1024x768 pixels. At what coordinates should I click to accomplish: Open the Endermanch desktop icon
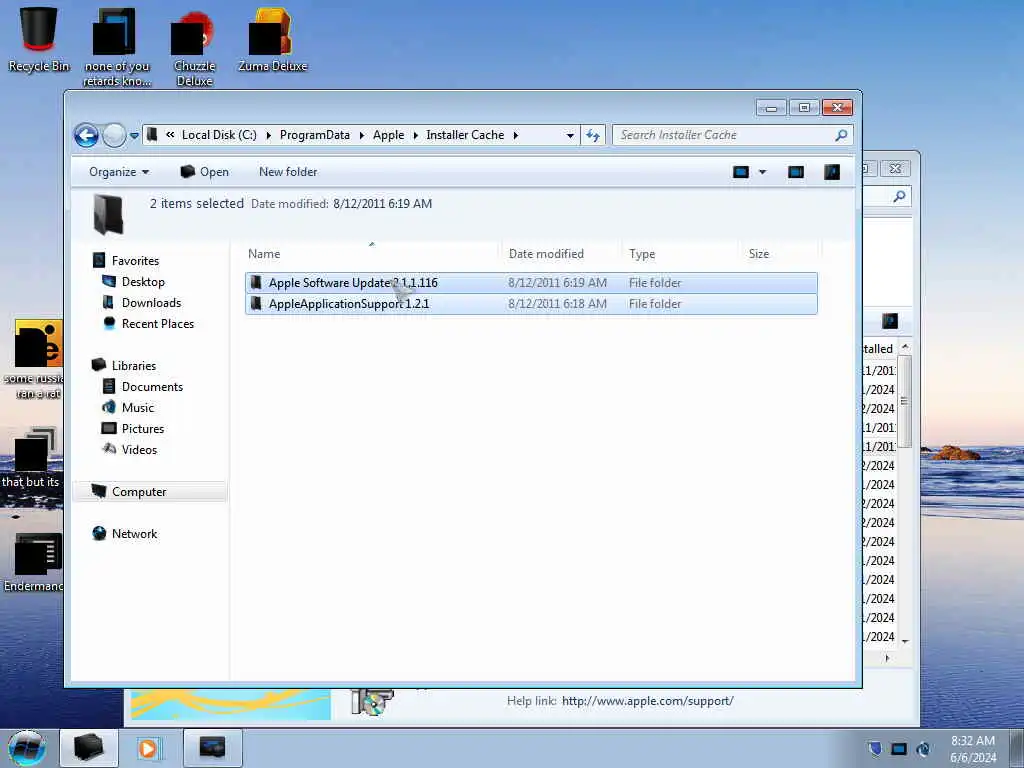click(33, 562)
